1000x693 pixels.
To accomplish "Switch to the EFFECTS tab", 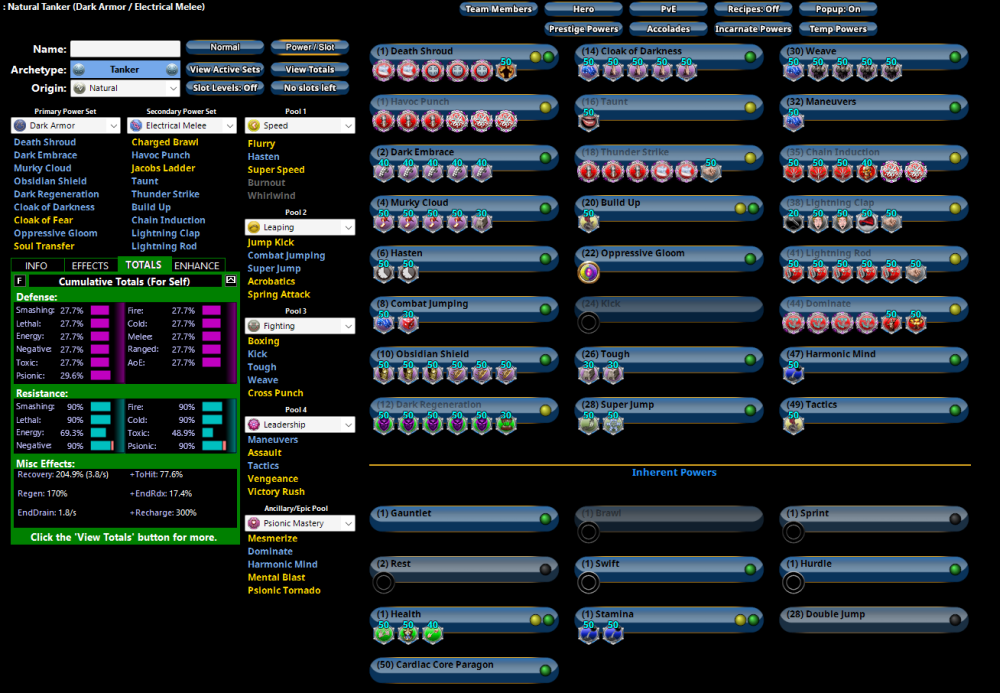I will (90, 265).
